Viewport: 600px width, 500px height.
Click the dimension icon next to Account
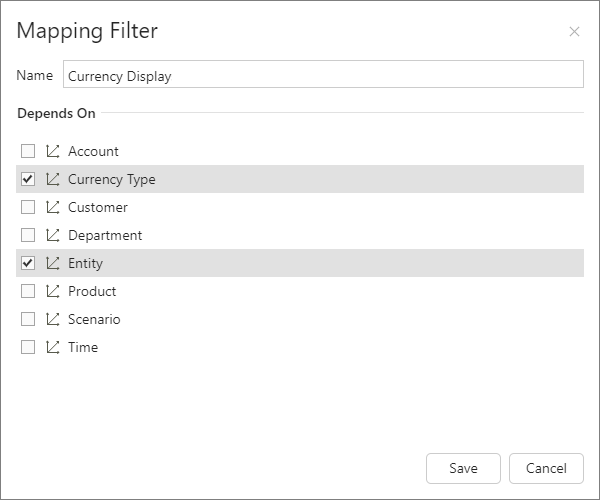click(x=53, y=151)
